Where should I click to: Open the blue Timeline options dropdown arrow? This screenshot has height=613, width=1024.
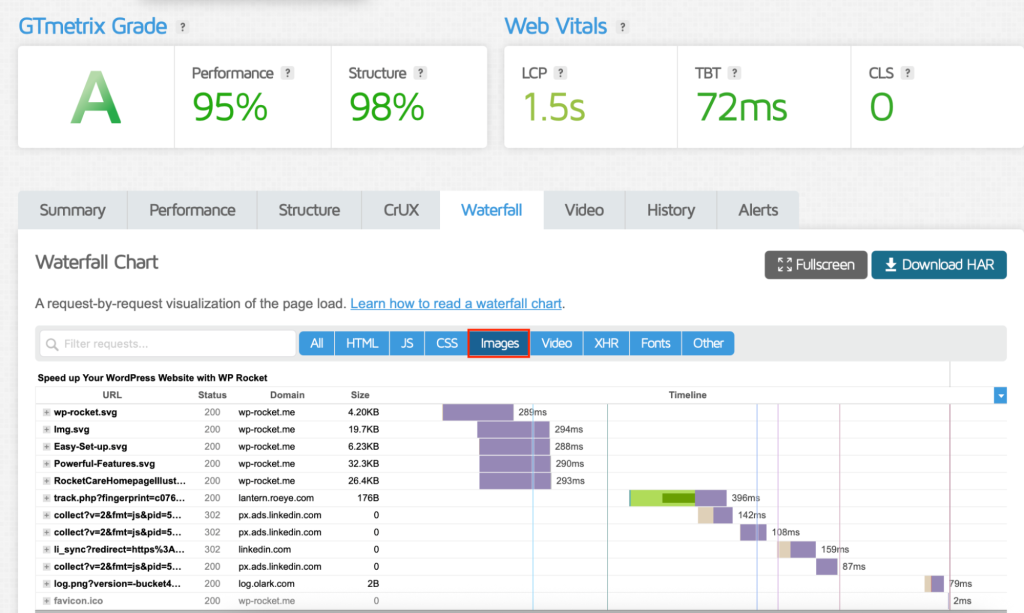click(1000, 395)
